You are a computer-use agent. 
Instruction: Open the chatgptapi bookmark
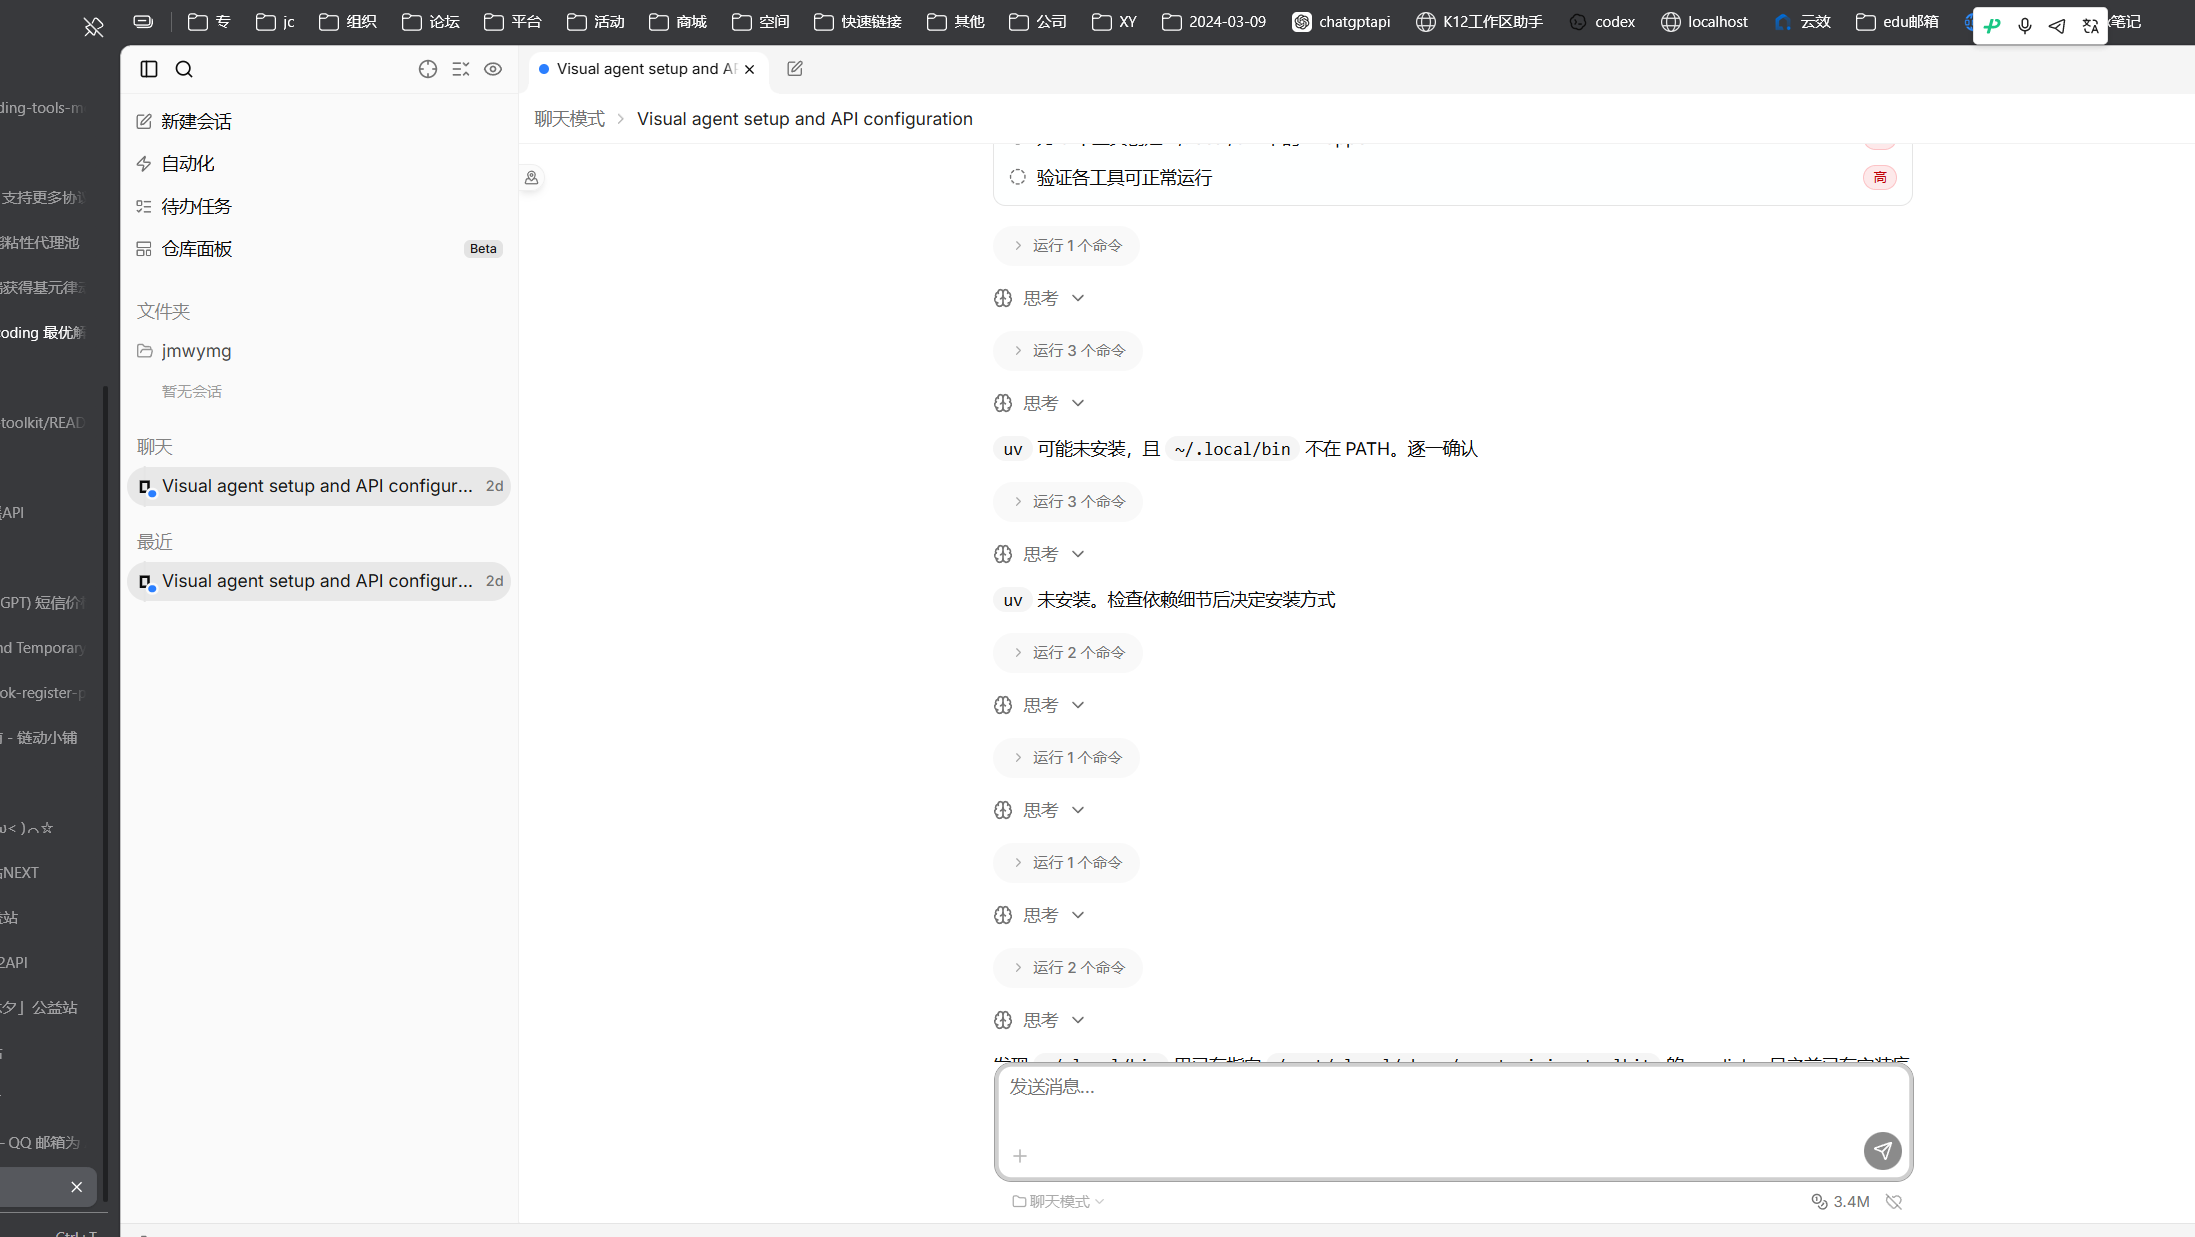click(1341, 22)
